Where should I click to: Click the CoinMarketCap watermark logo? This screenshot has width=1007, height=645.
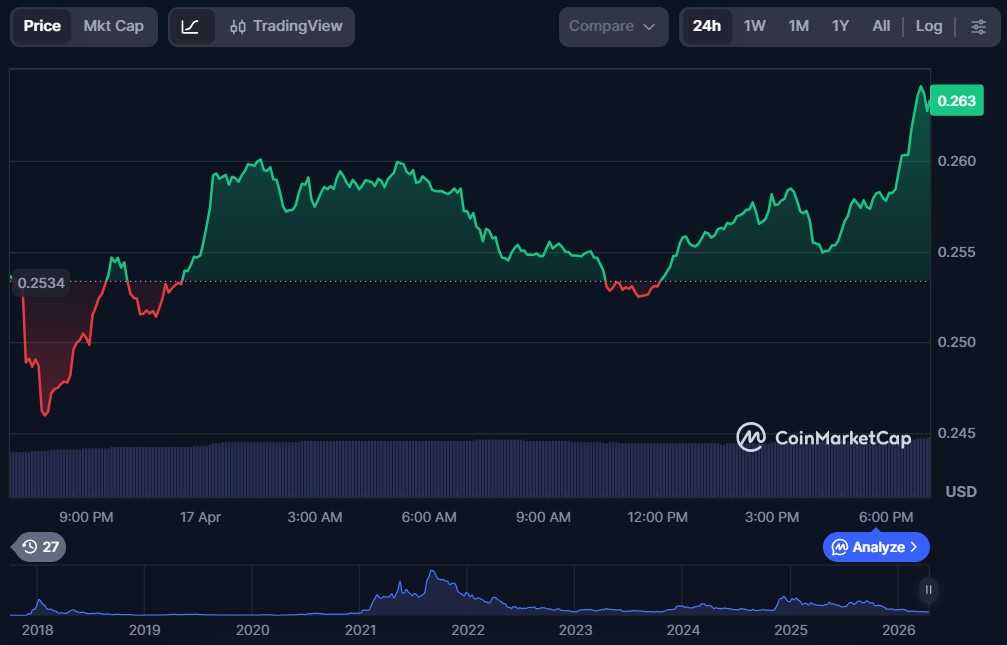tap(749, 438)
